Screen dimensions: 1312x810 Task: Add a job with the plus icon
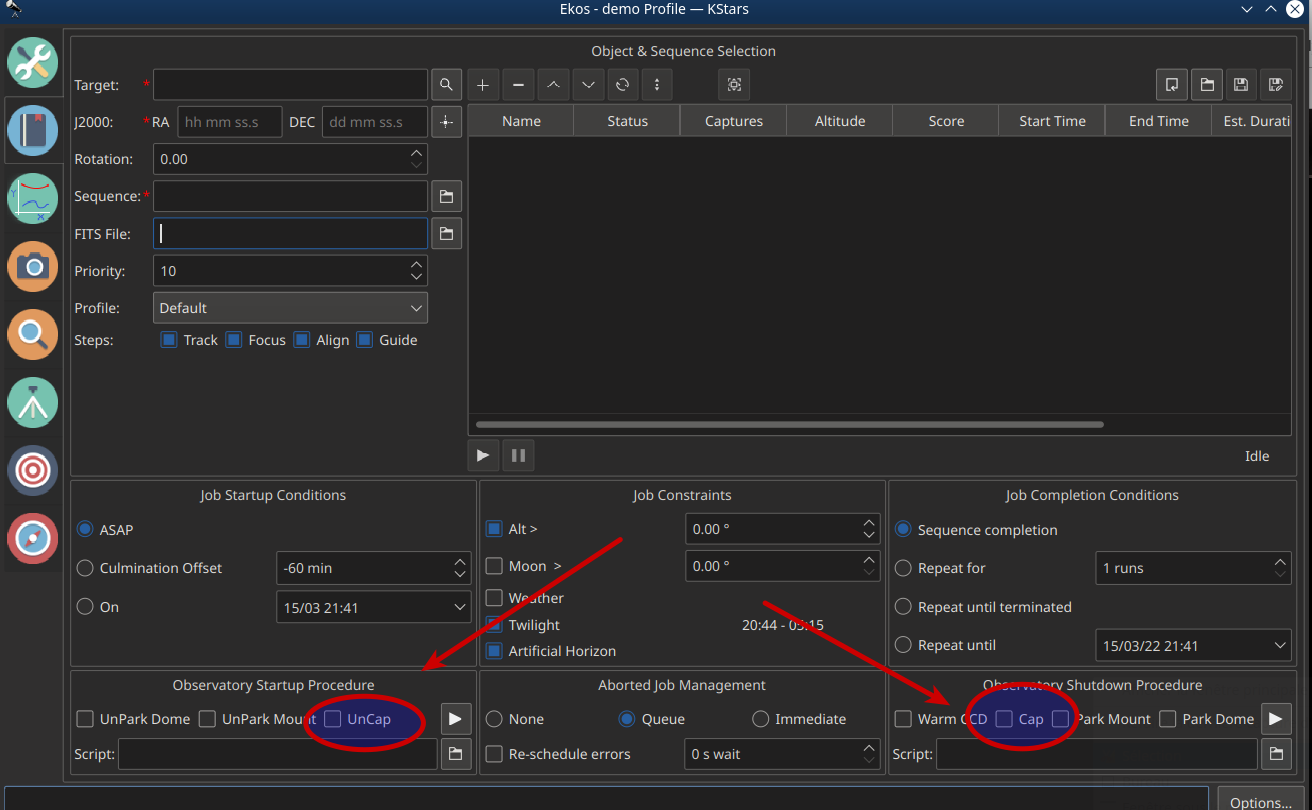tap(483, 85)
